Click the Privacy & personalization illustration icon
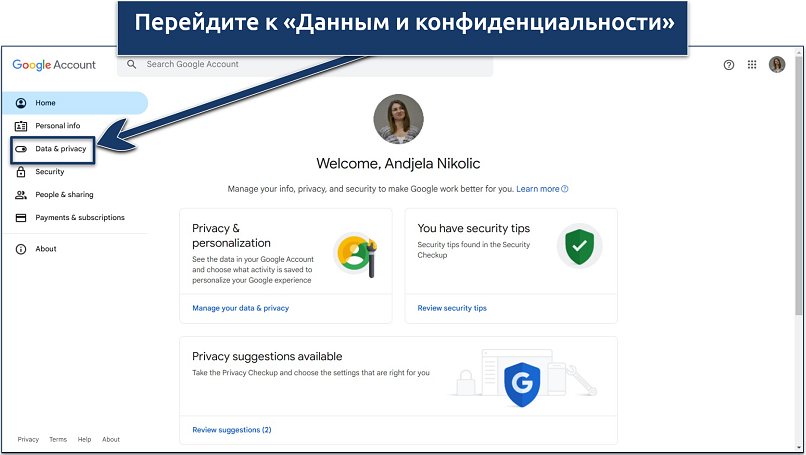The width and height of the screenshot is (806, 455). click(353, 254)
